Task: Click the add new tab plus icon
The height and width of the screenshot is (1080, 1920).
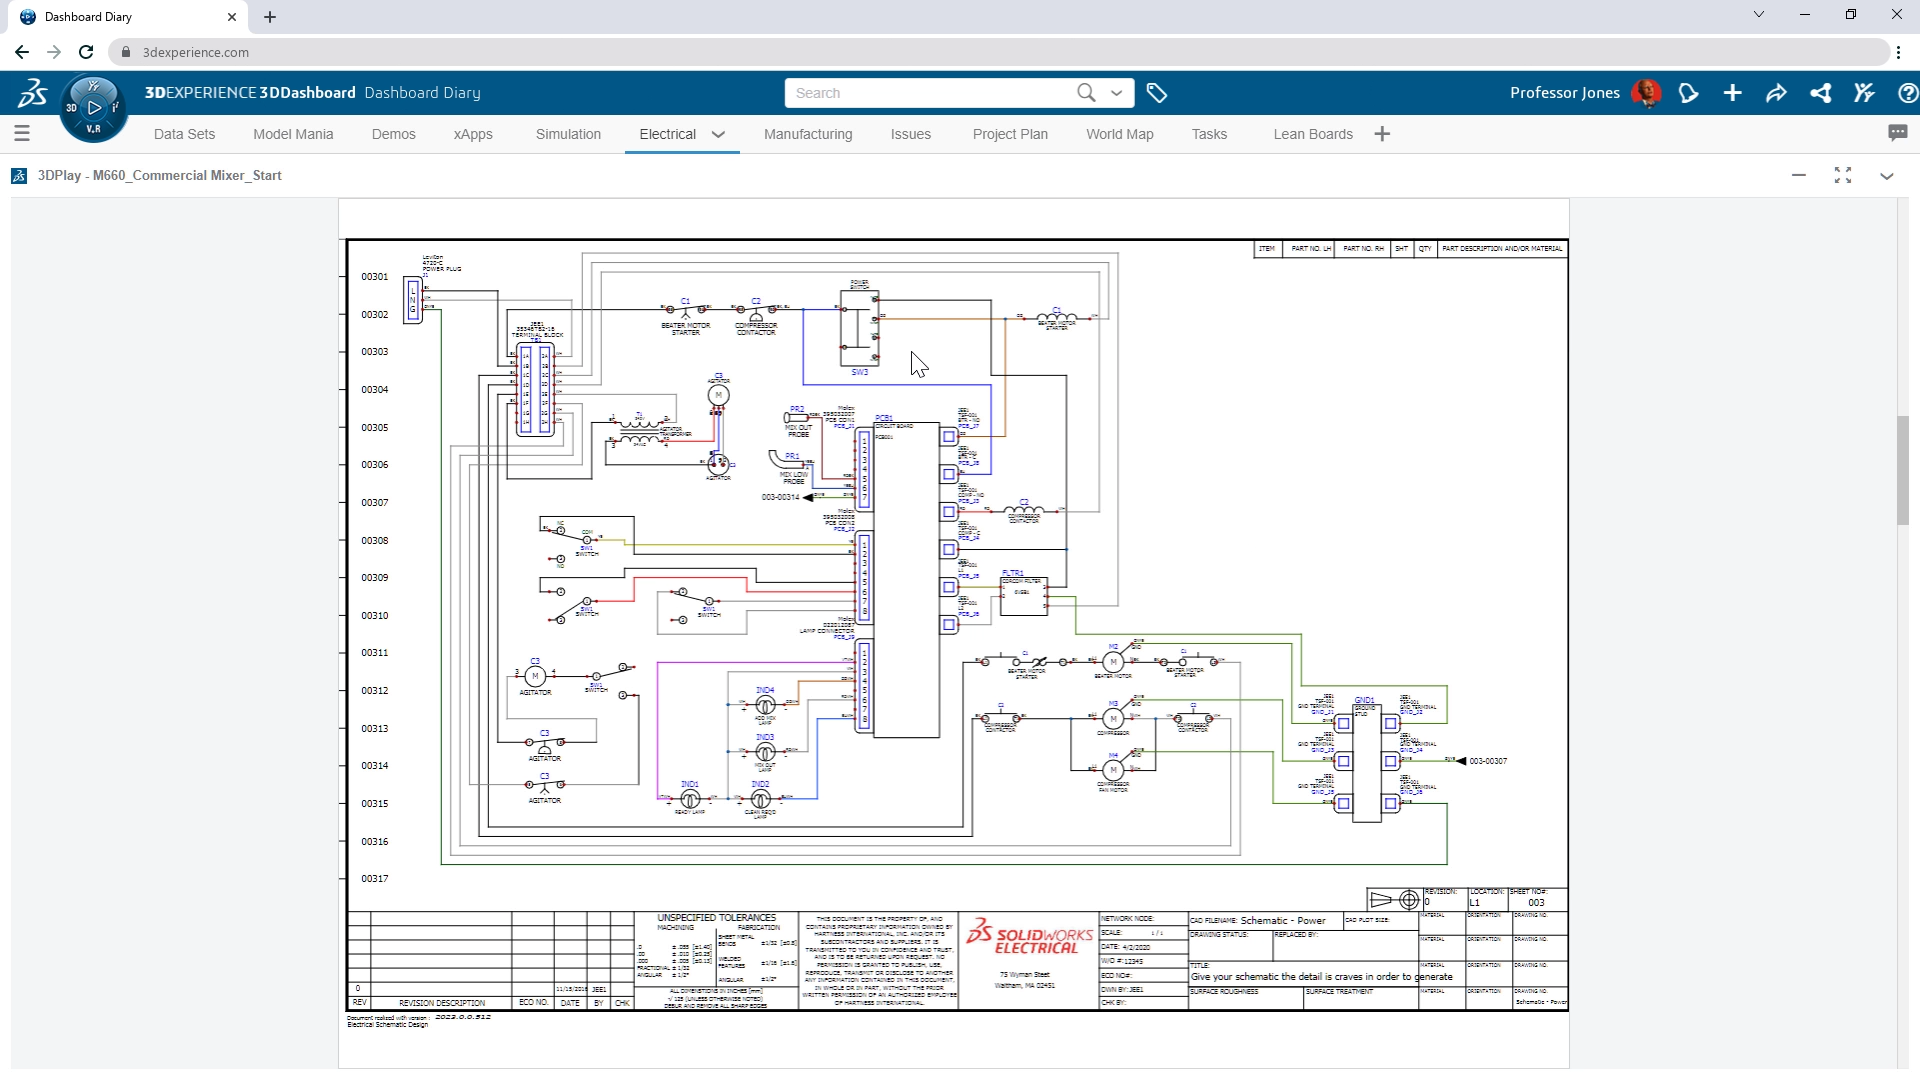Action: click(x=268, y=16)
